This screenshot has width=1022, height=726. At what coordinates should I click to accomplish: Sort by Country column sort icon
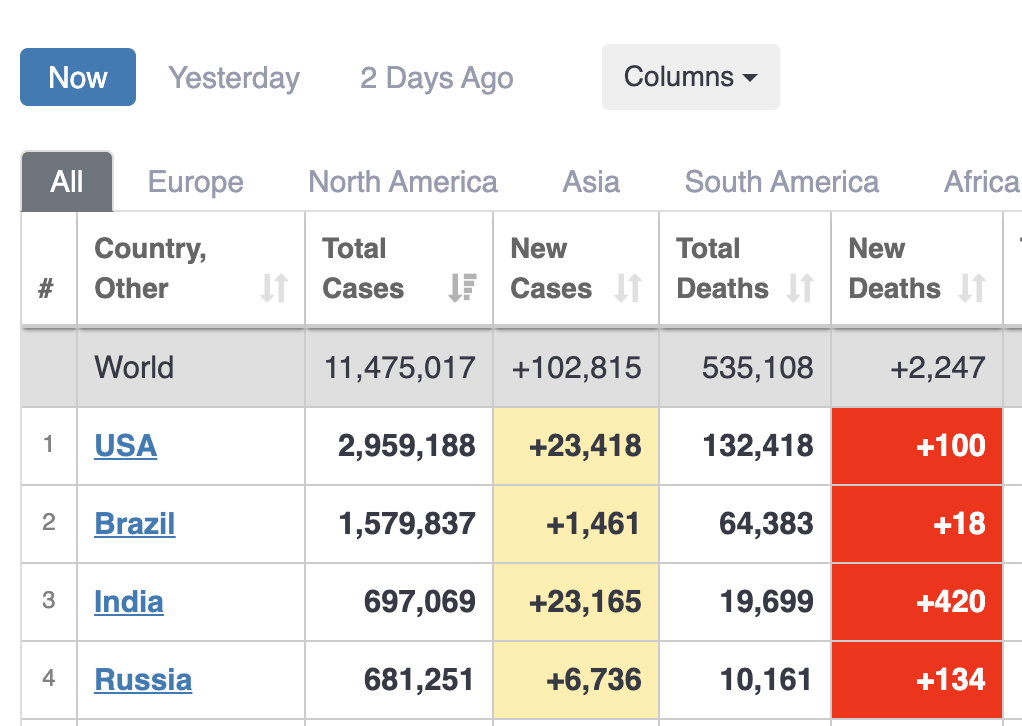274,289
